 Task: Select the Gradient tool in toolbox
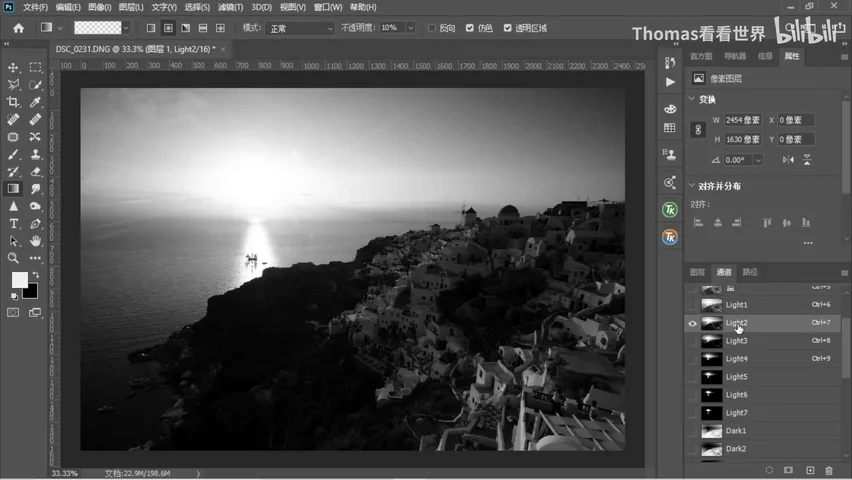(x=13, y=189)
